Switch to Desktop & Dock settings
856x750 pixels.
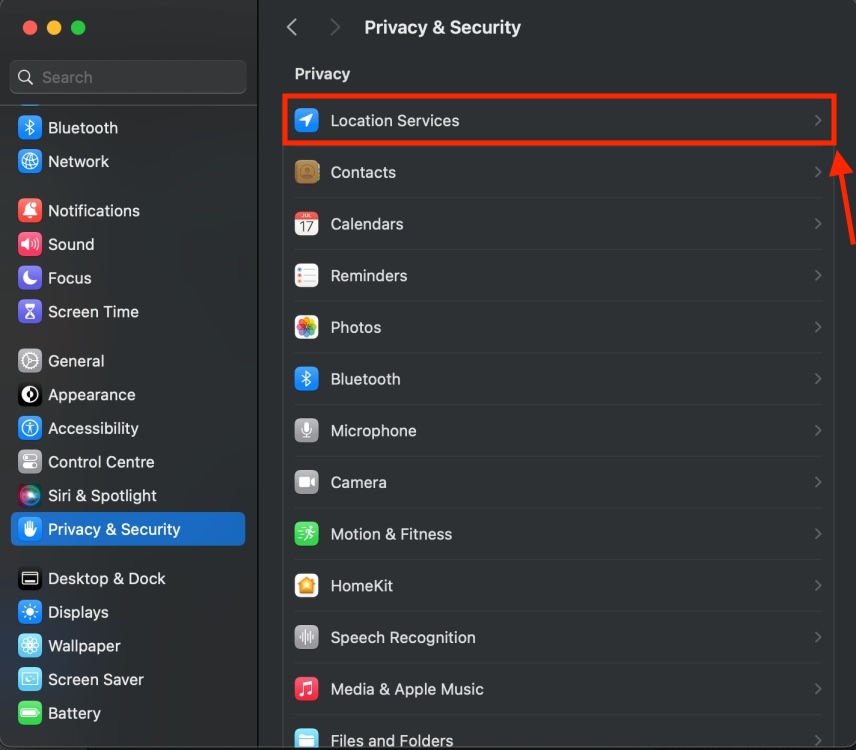(x=104, y=578)
